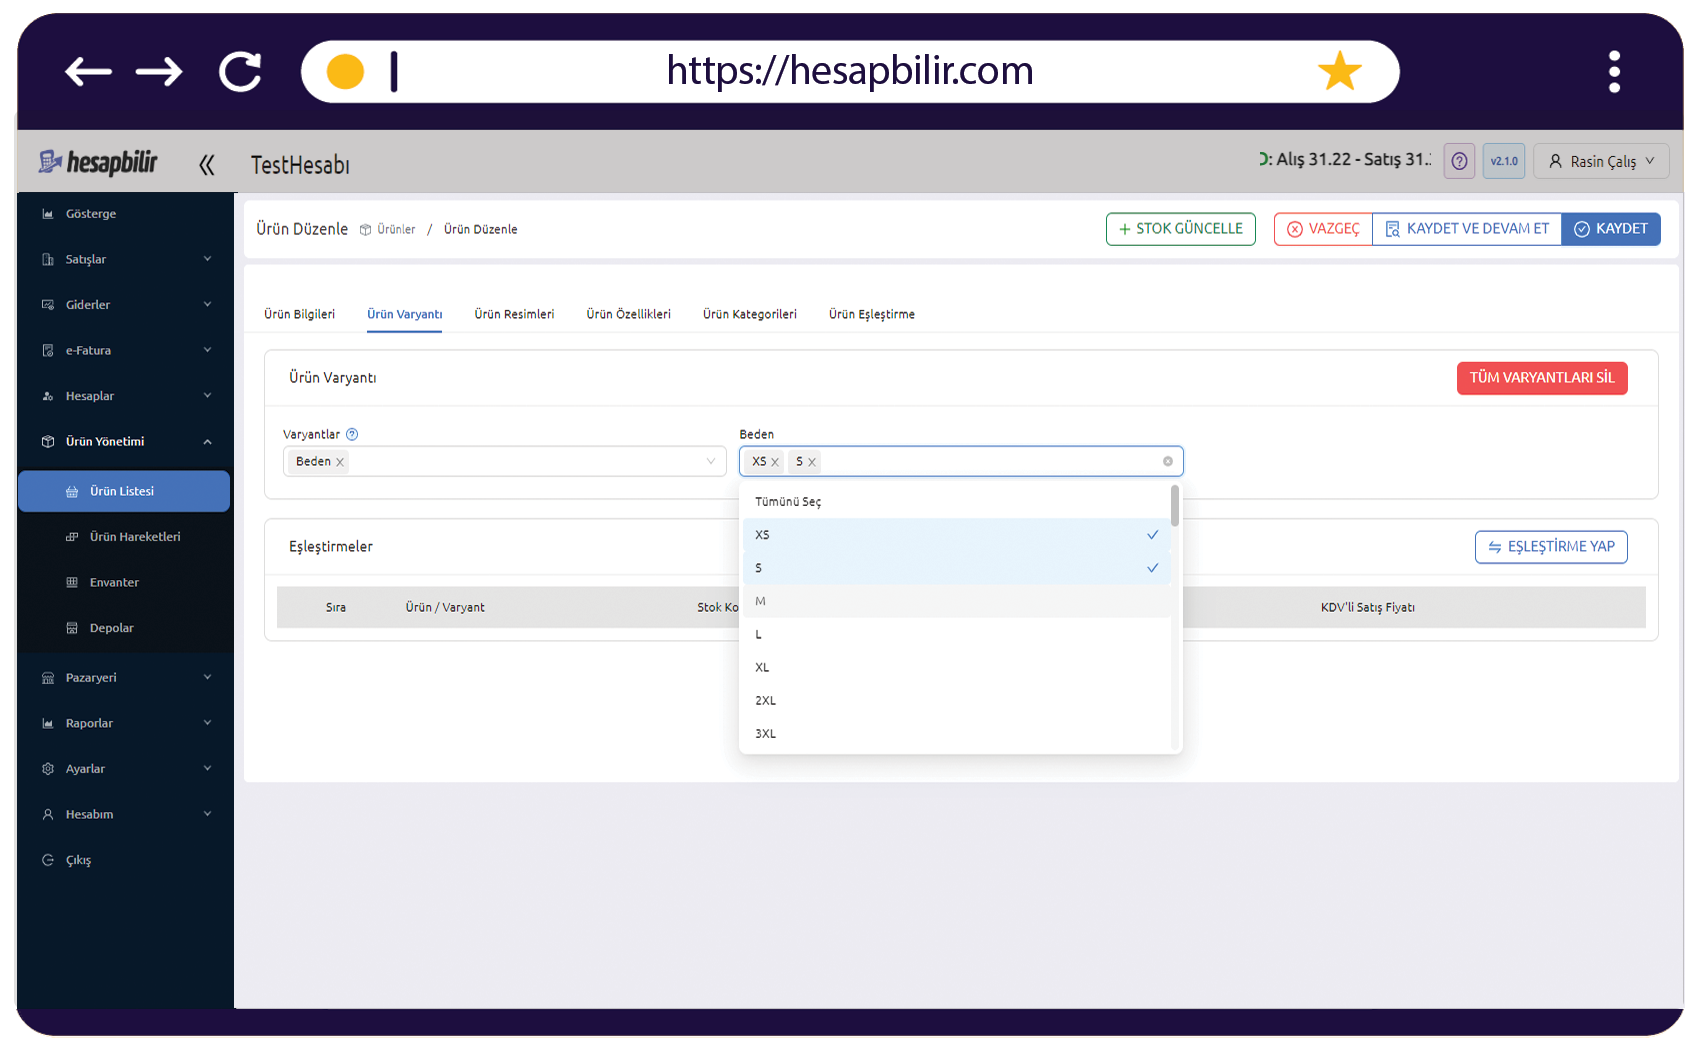Switch to the Ürün Kategorileri tab
Viewport: 1700px width, 1050px height.
tap(750, 314)
